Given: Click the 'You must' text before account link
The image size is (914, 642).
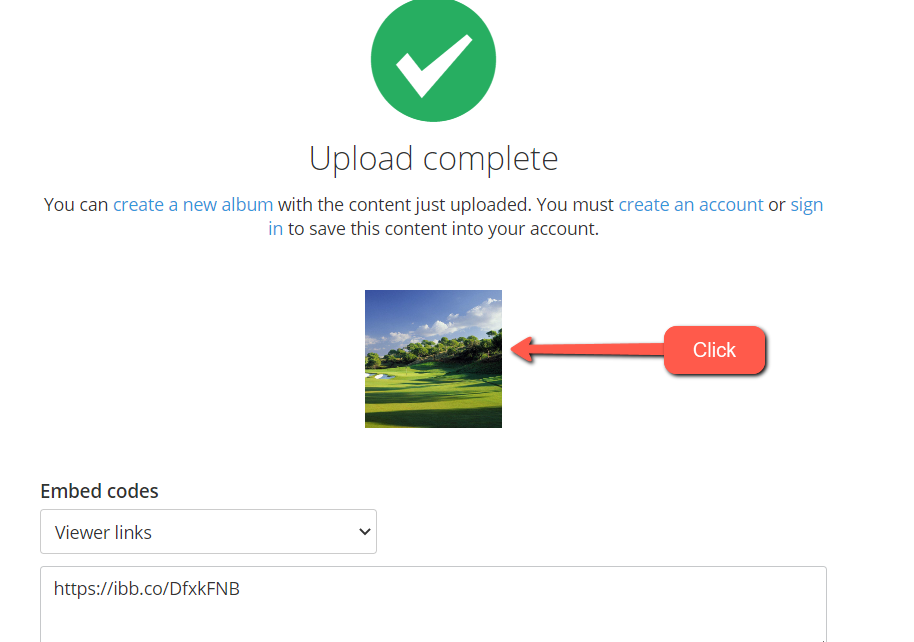Looking at the screenshot, I should [575, 205].
